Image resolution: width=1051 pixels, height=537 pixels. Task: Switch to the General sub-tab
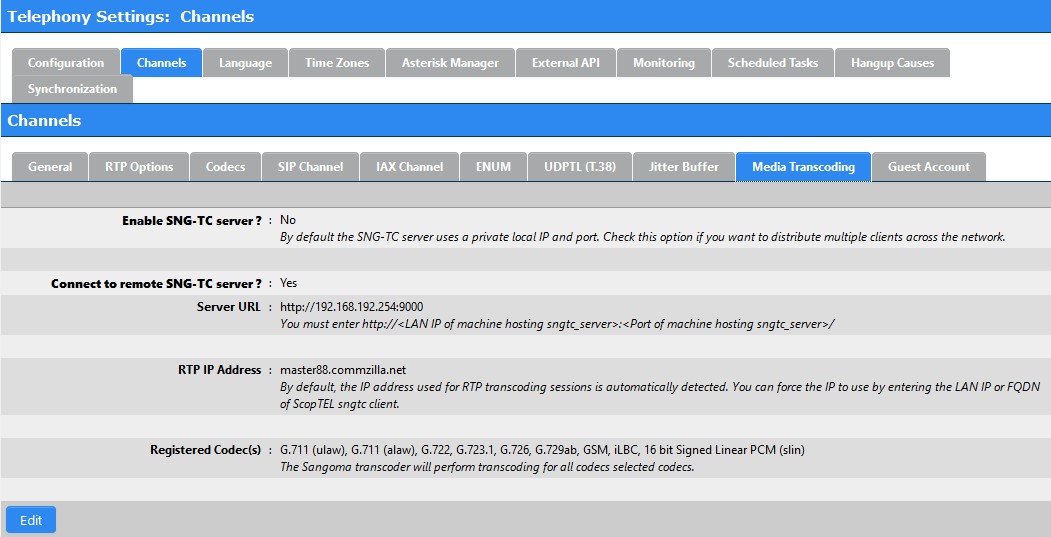pos(50,167)
